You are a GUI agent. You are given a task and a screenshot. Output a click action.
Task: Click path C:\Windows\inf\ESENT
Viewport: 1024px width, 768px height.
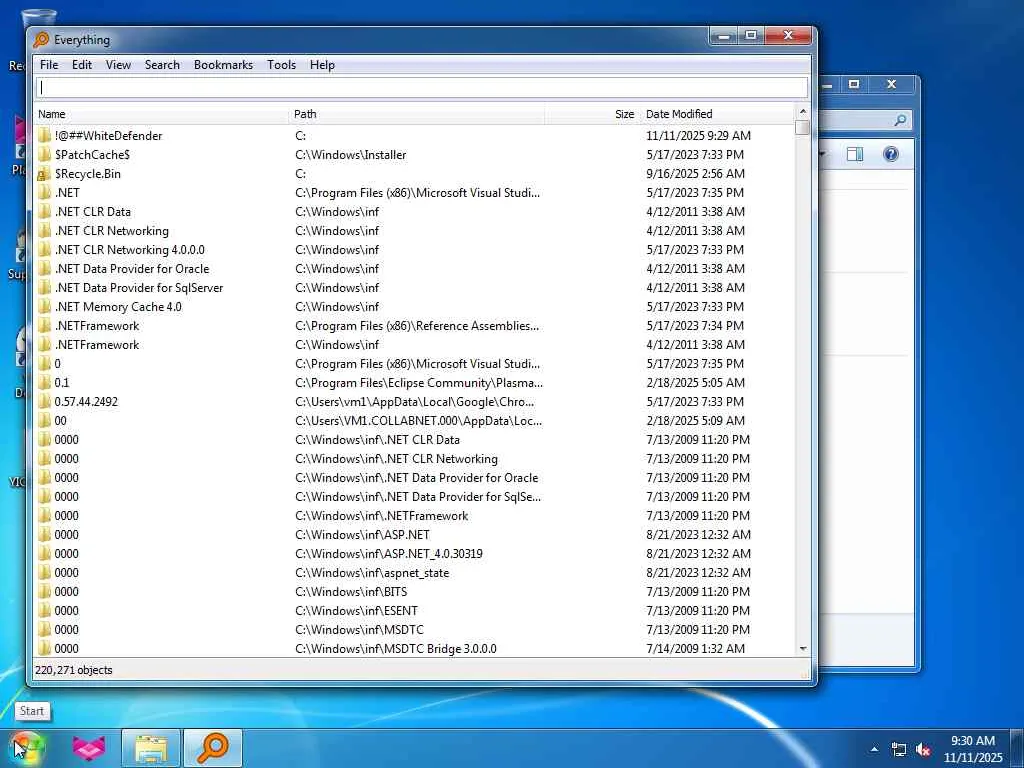coord(357,611)
